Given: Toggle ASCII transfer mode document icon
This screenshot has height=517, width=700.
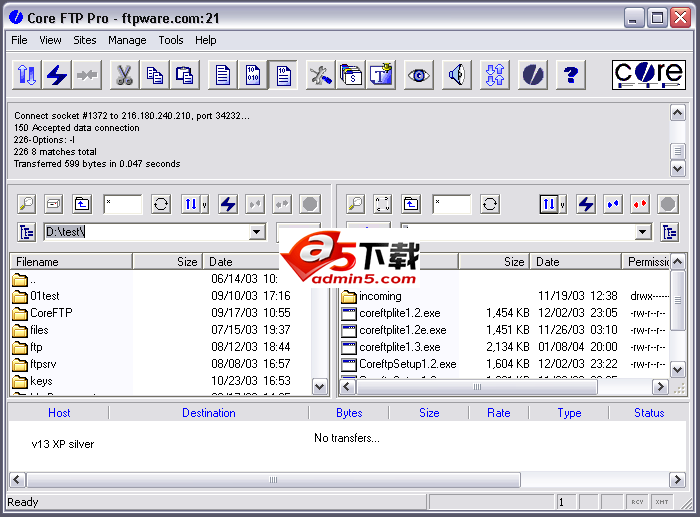Looking at the screenshot, I should [223, 75].
